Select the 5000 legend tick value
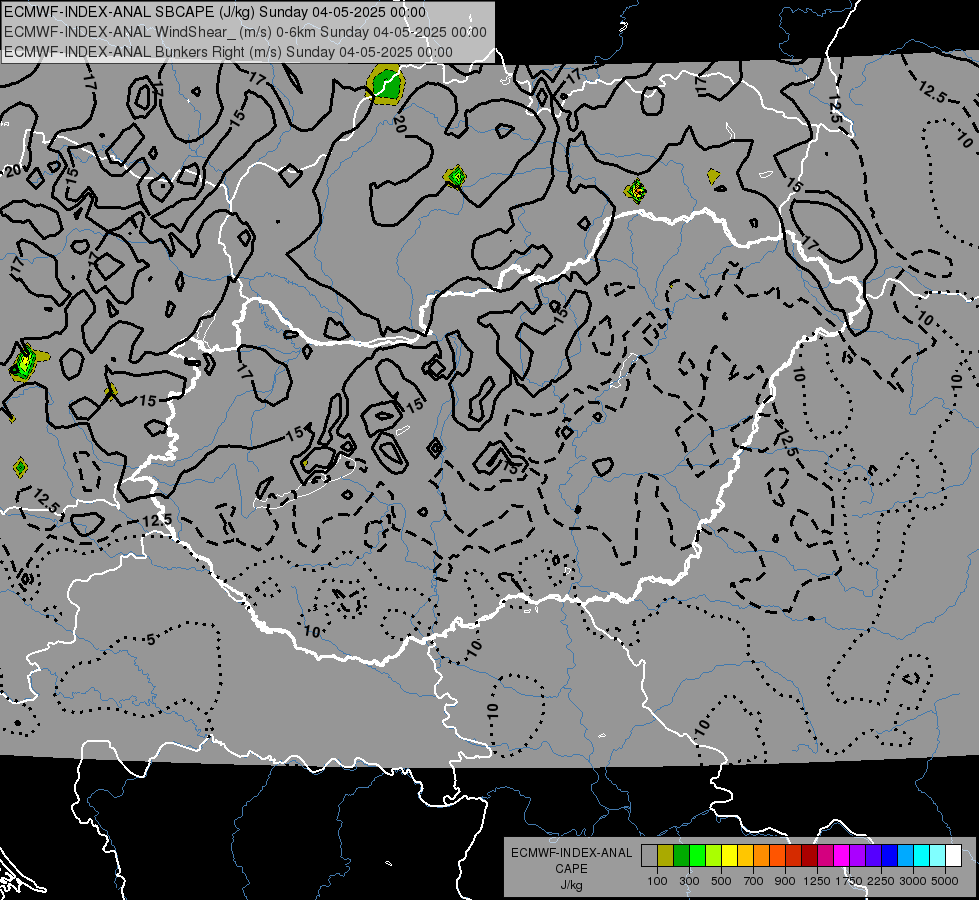 click(945, 881)
